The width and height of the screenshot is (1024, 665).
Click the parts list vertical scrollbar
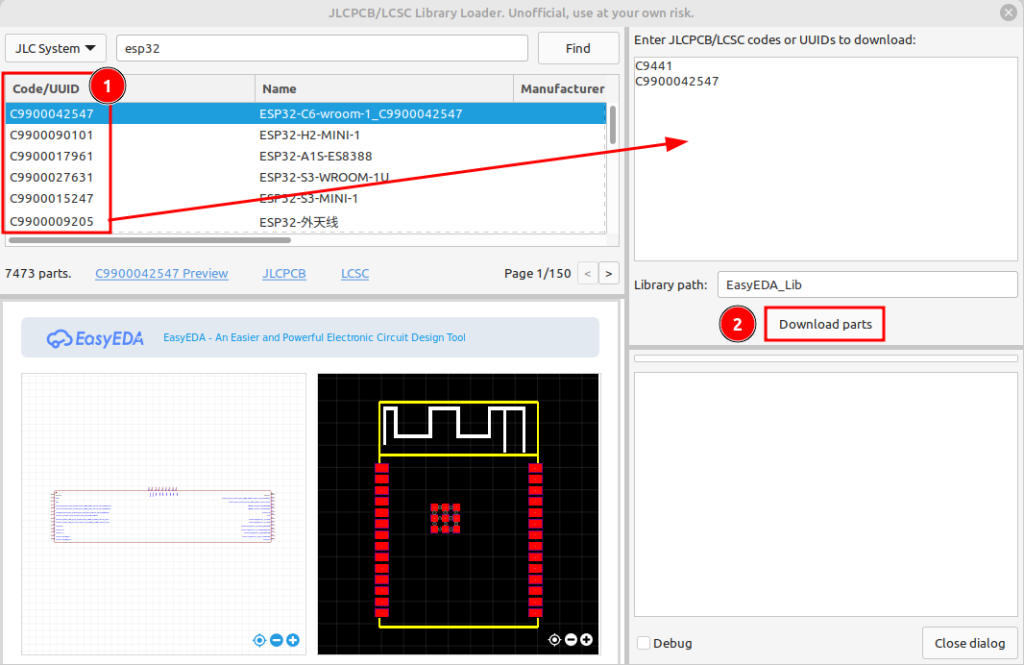click(613, 124)
